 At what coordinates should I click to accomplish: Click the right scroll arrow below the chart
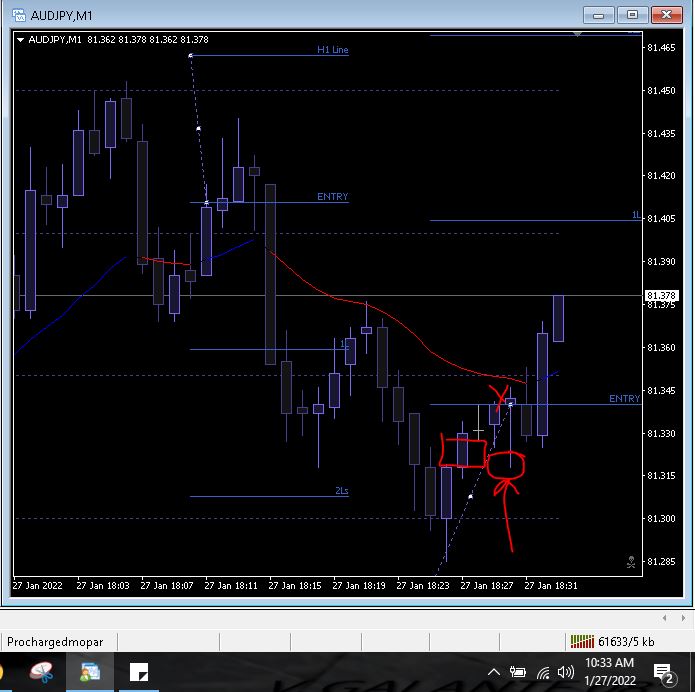[683, 618]
